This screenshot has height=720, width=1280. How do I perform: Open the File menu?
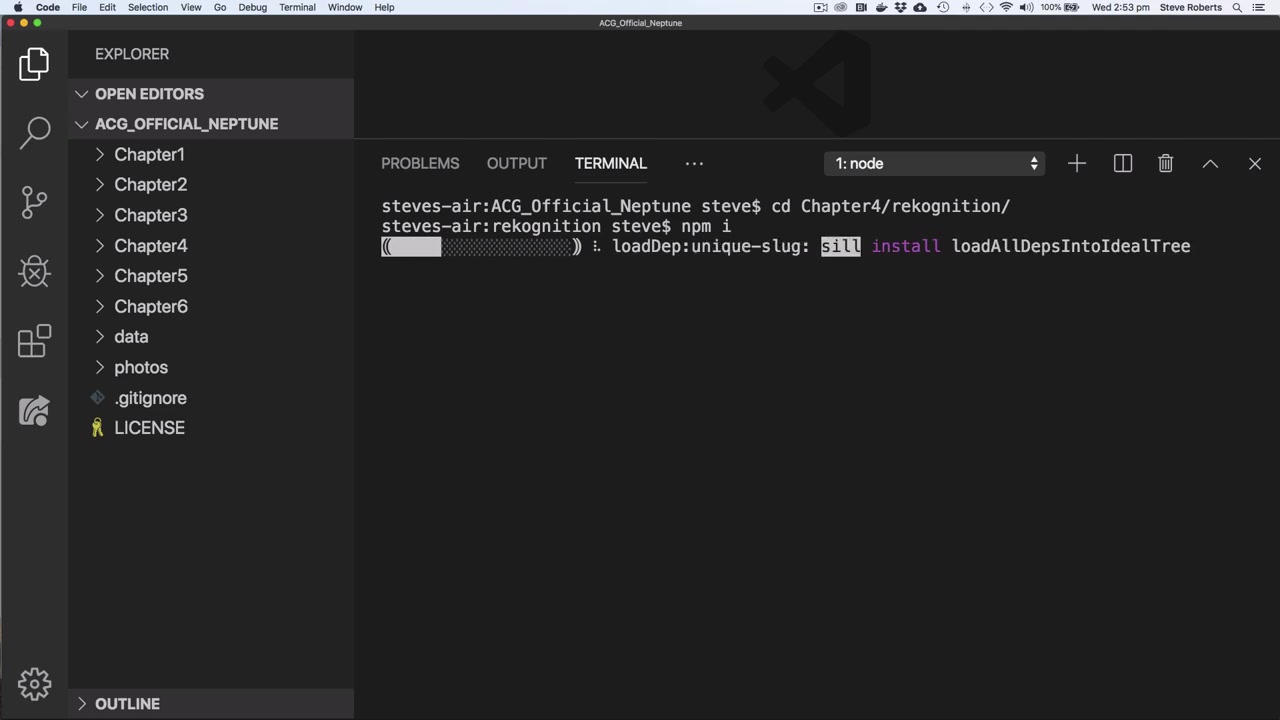coord(79,7)
